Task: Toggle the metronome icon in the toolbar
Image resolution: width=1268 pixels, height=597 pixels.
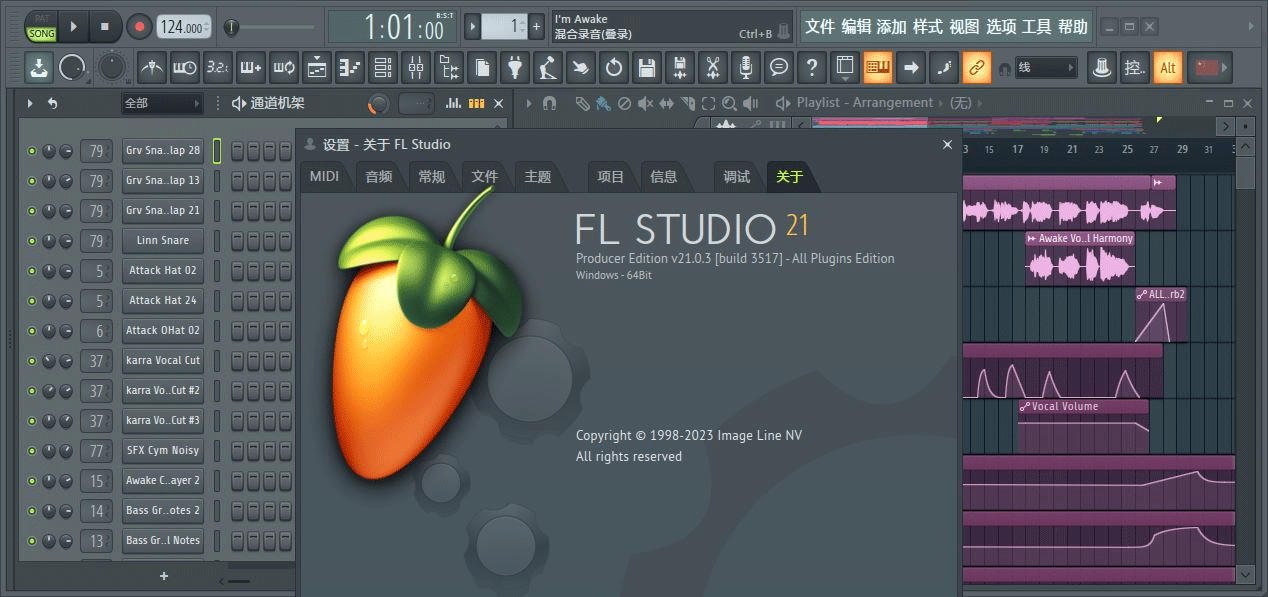Action: (152, 68)
